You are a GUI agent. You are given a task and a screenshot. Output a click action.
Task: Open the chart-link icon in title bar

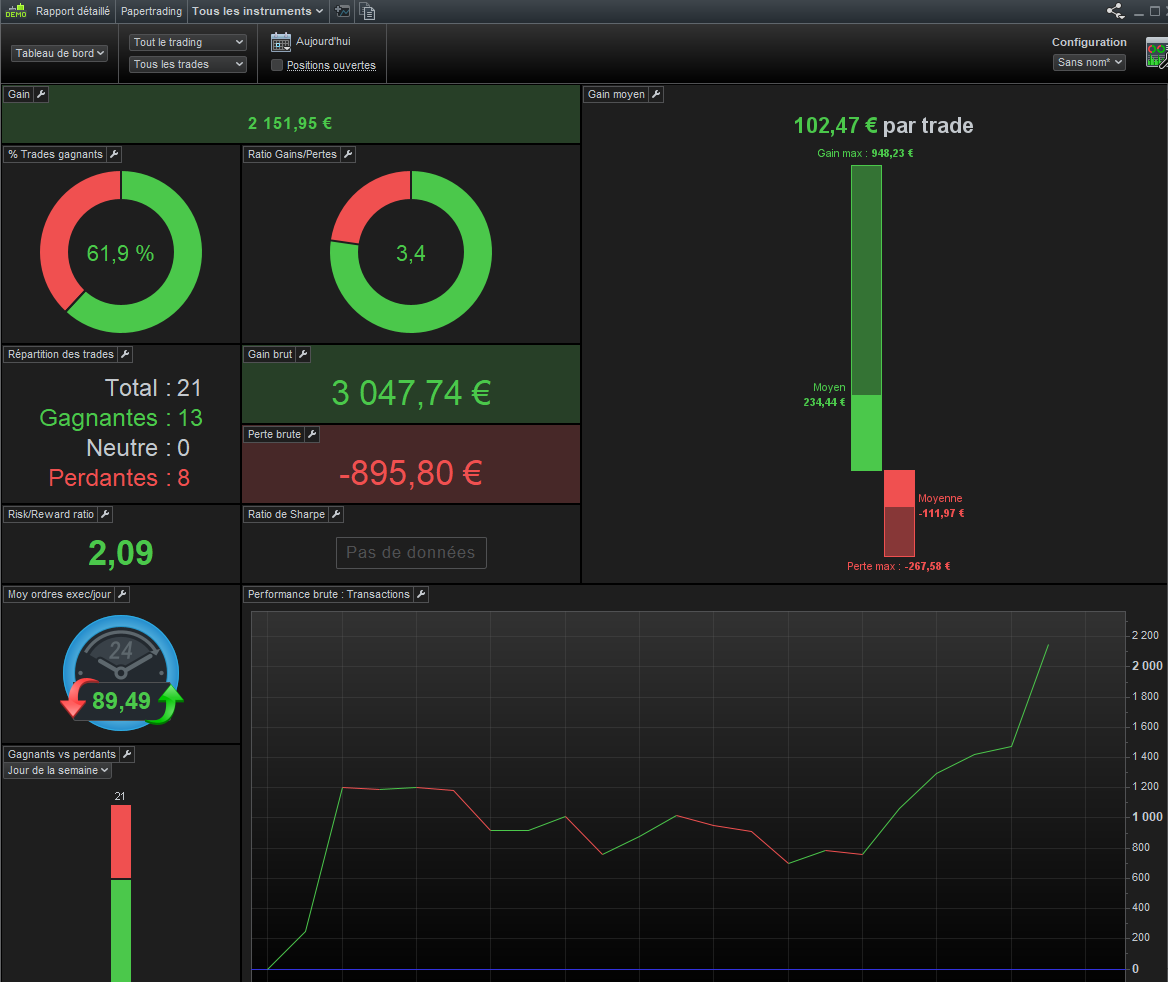point(343,11)
